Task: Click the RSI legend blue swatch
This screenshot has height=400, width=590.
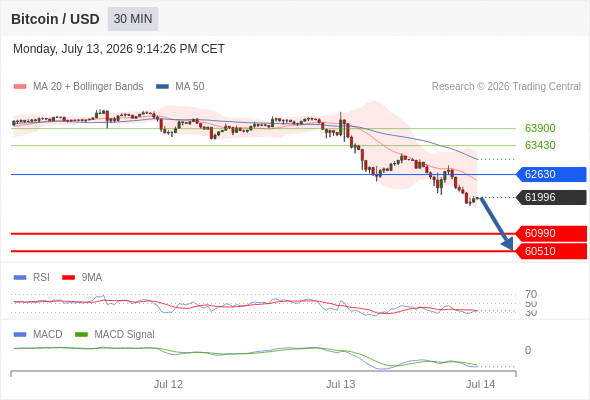Action: (20, 278)
